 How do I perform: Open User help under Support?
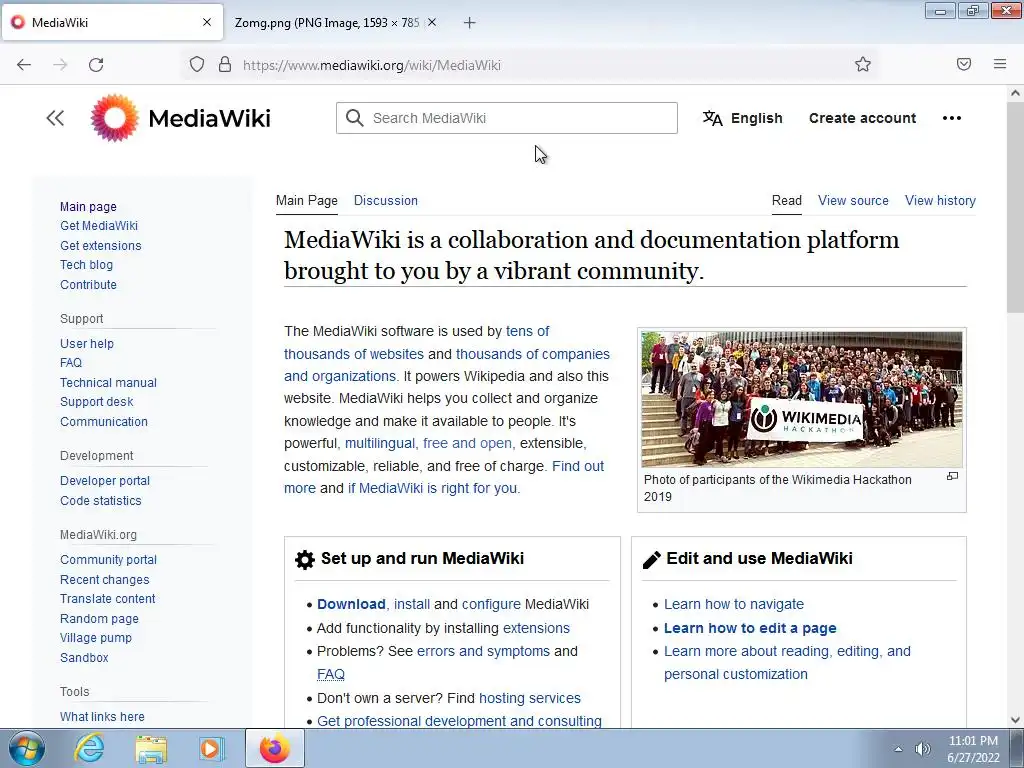[87, 344]
